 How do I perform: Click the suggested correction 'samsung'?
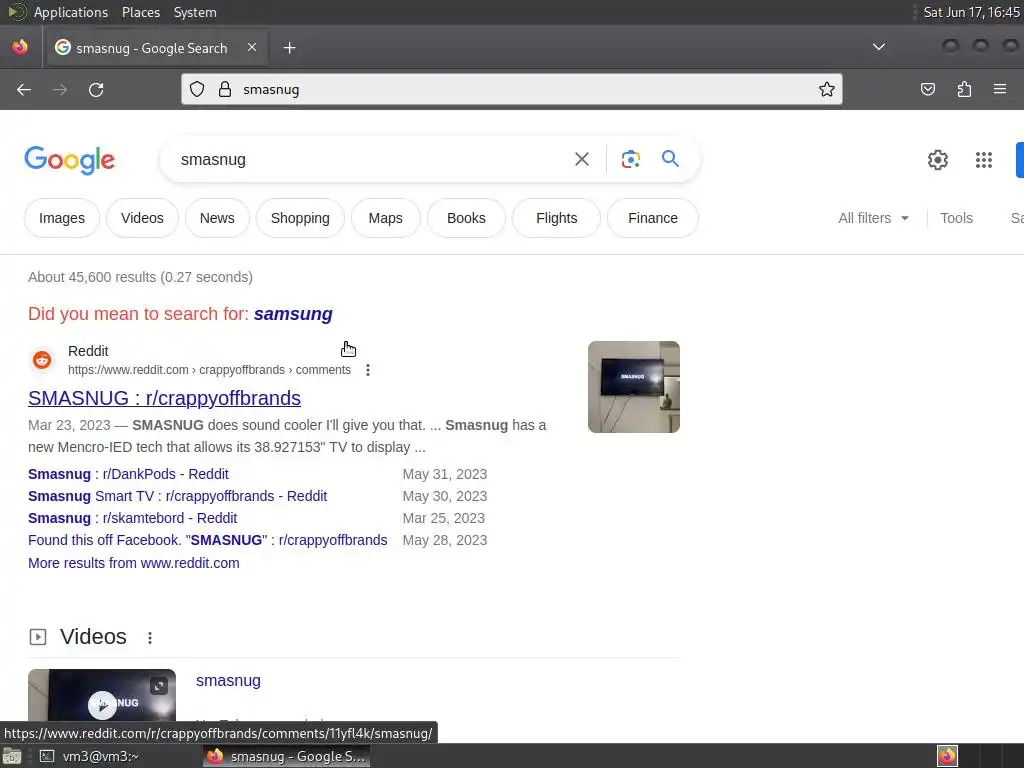tap(293, 314)
